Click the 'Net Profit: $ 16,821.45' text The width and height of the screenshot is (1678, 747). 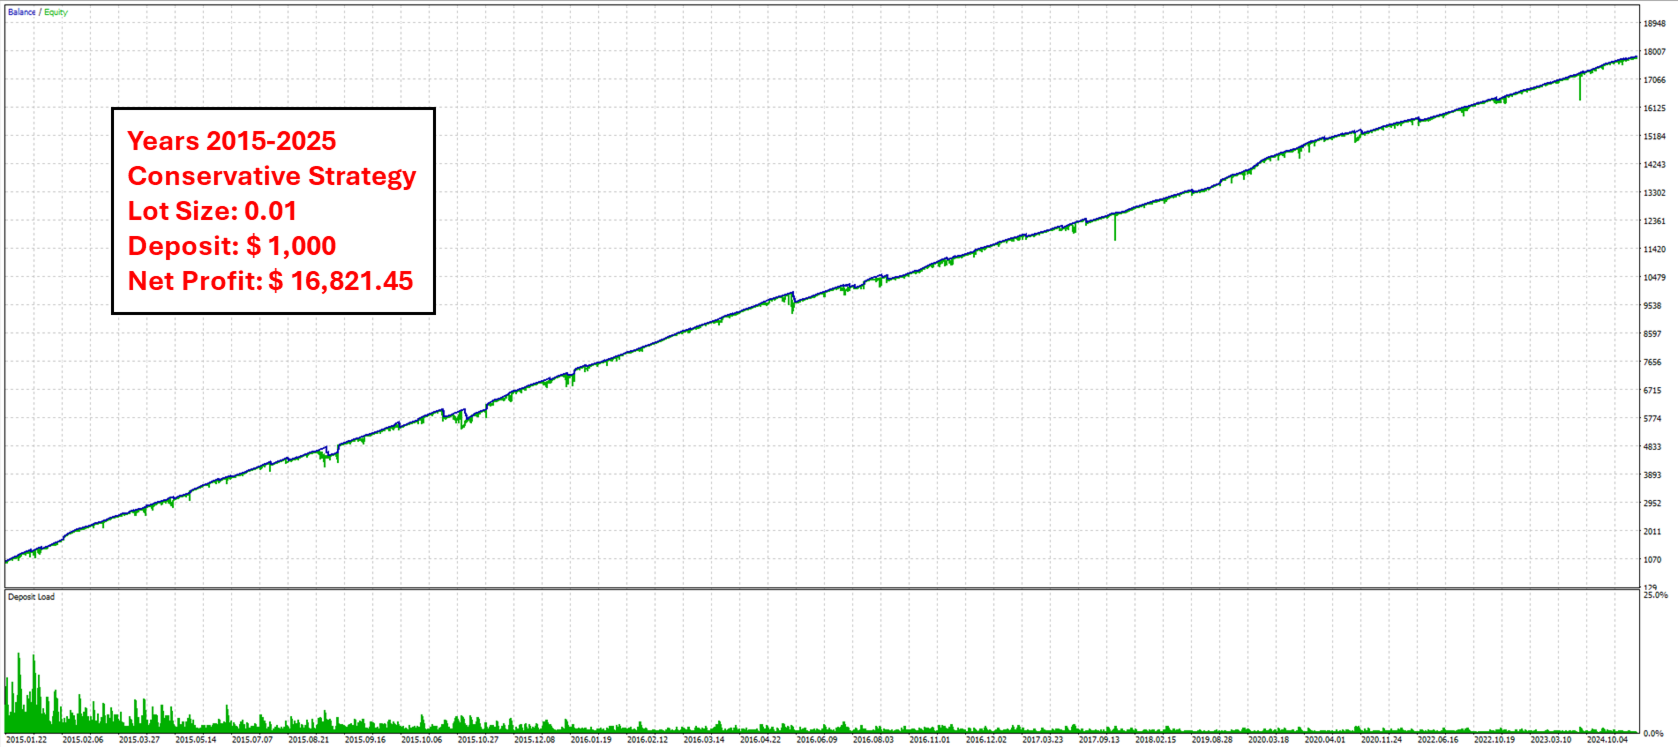[270, 281]
